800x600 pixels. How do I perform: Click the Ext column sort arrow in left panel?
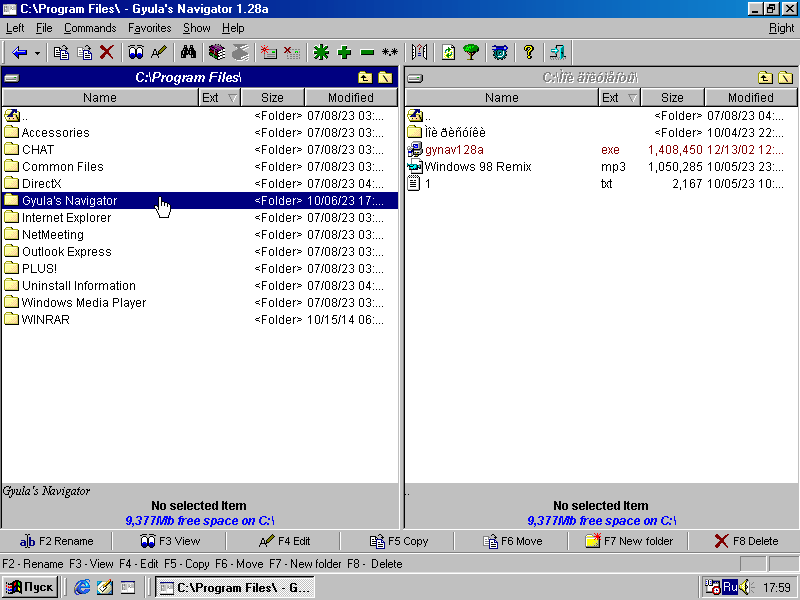233,98
